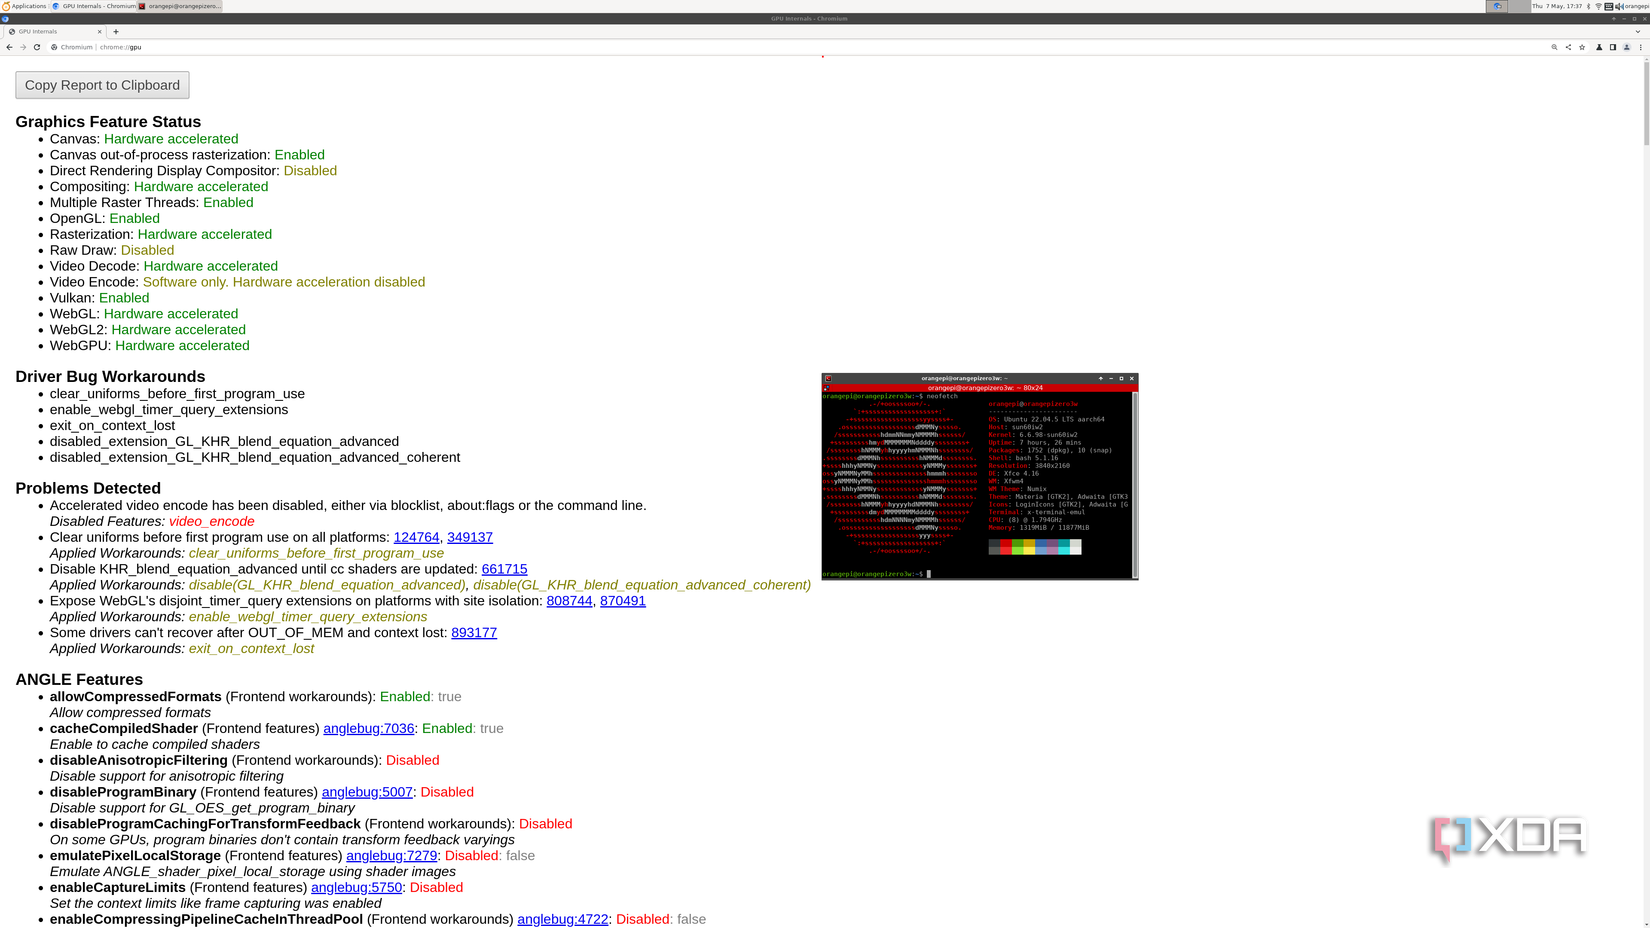Select the first workspace in the switcher
The width and height of the screenshot is (1650, 928).
(x=1497, y=6)
